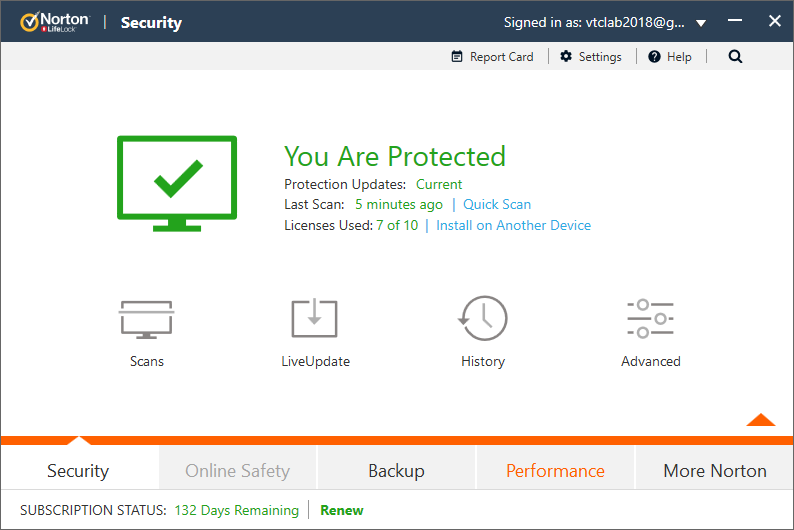Open the More Norton tab
The height and width of the screenshot is (530, 794).
click(715, 470)
